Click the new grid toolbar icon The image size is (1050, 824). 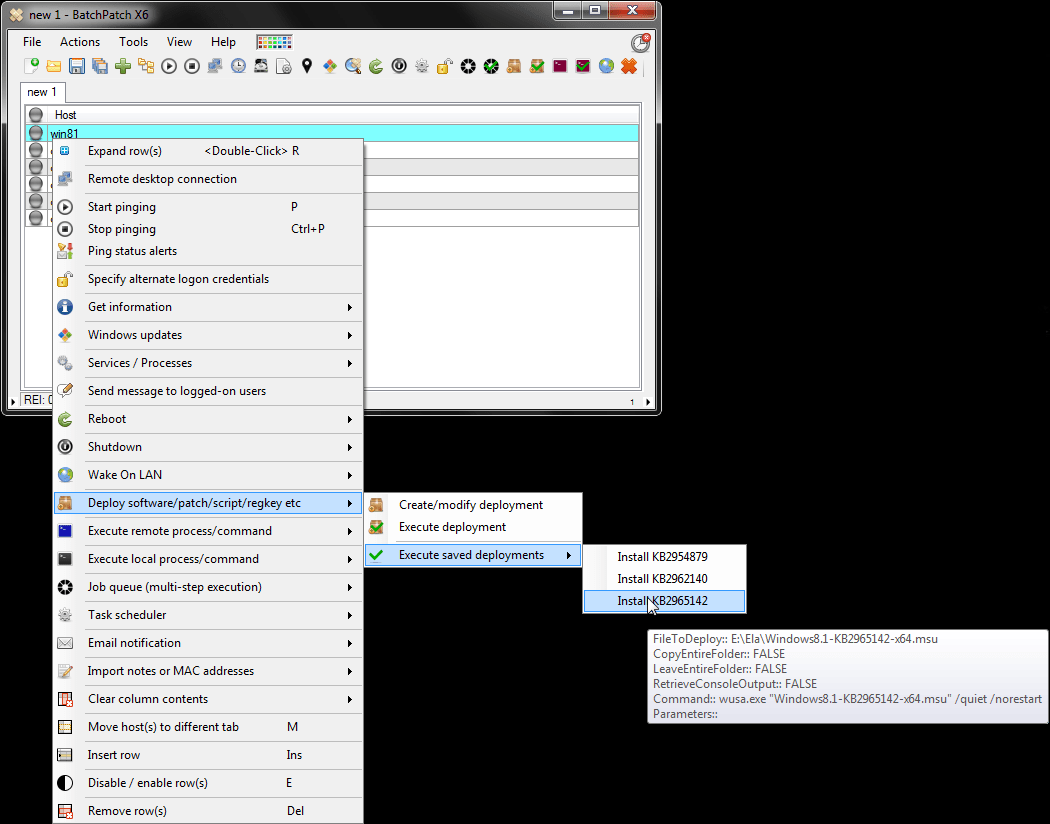coord(31,66)
